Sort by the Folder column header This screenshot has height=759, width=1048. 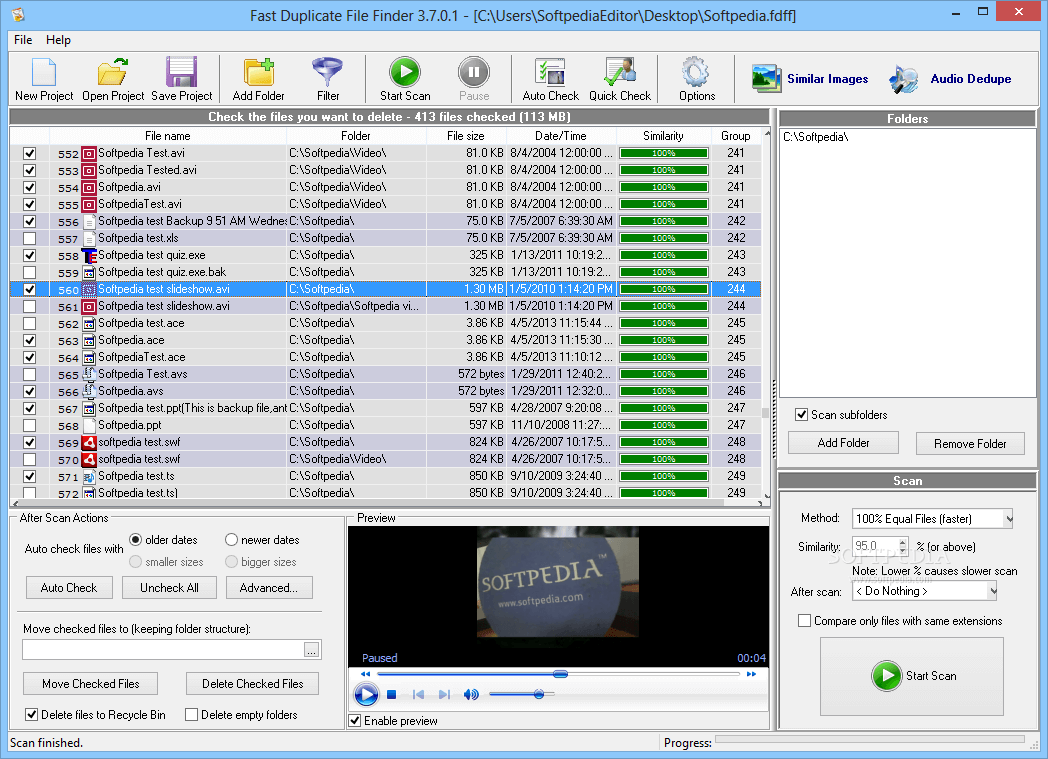coord(356,136)
